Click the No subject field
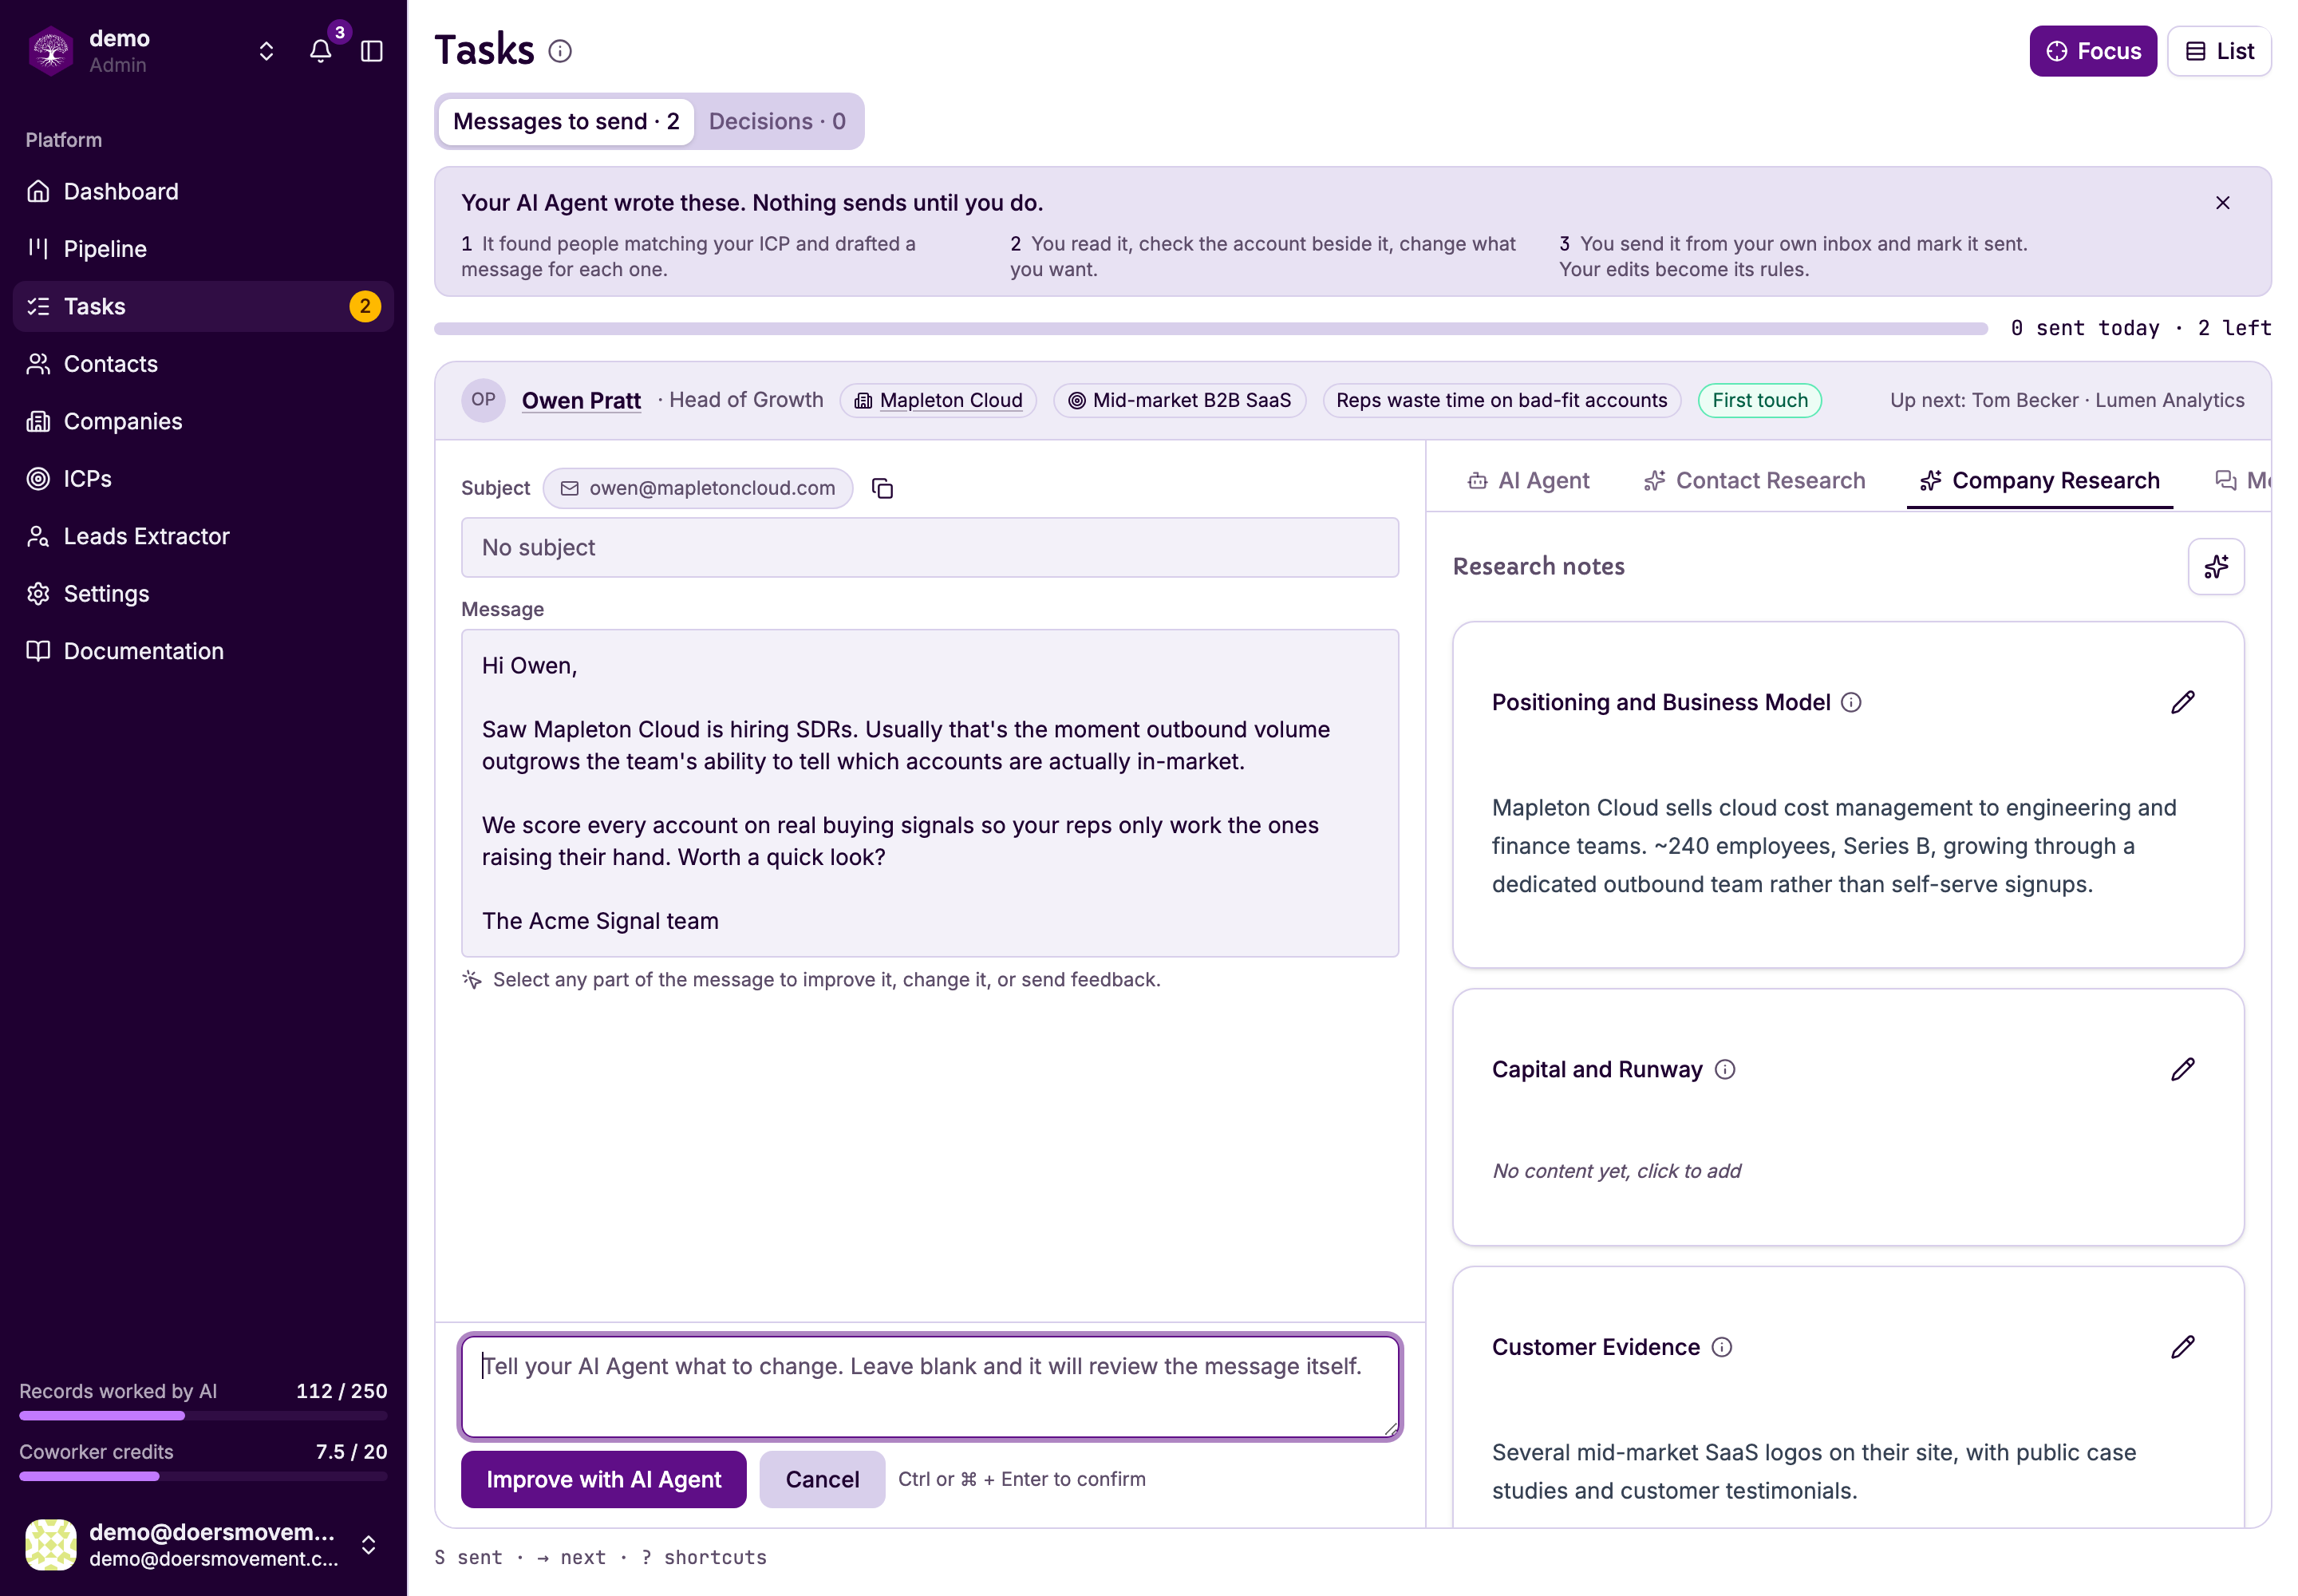 (x=929, y=547)
